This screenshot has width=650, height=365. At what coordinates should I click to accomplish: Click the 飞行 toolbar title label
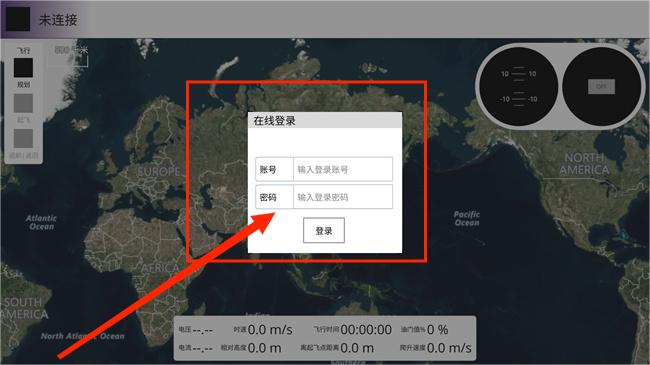point(23,51)
